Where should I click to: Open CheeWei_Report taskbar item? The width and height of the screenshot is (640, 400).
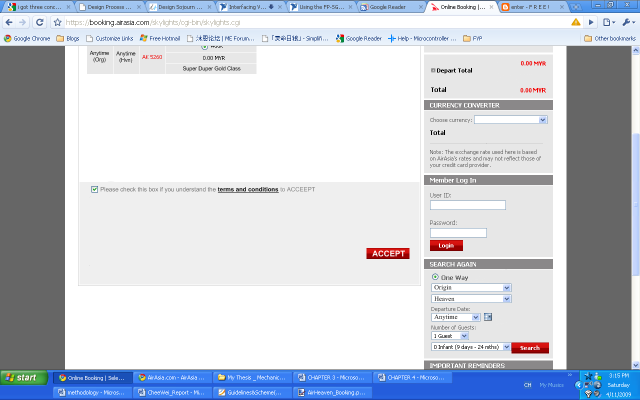pos(172,392)
